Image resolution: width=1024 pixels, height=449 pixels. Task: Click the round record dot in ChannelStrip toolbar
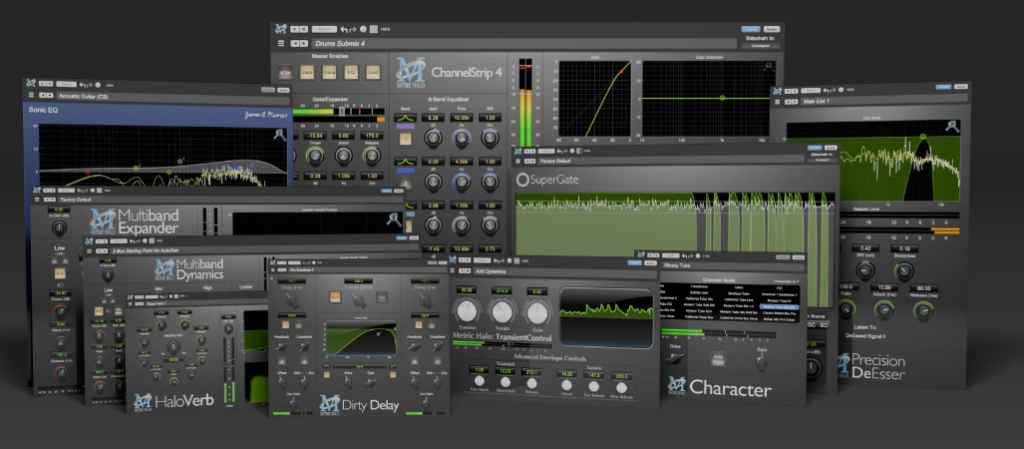(363, 29)
